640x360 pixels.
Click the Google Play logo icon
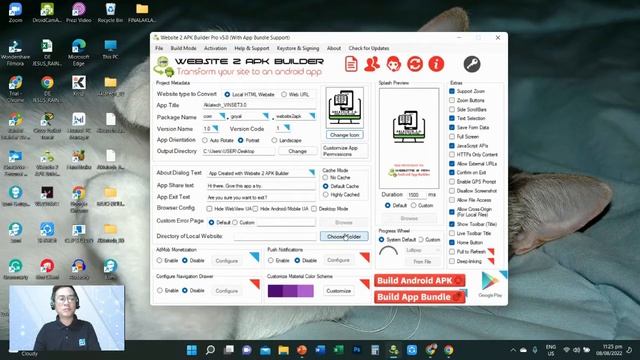click(x=490, y=281)
